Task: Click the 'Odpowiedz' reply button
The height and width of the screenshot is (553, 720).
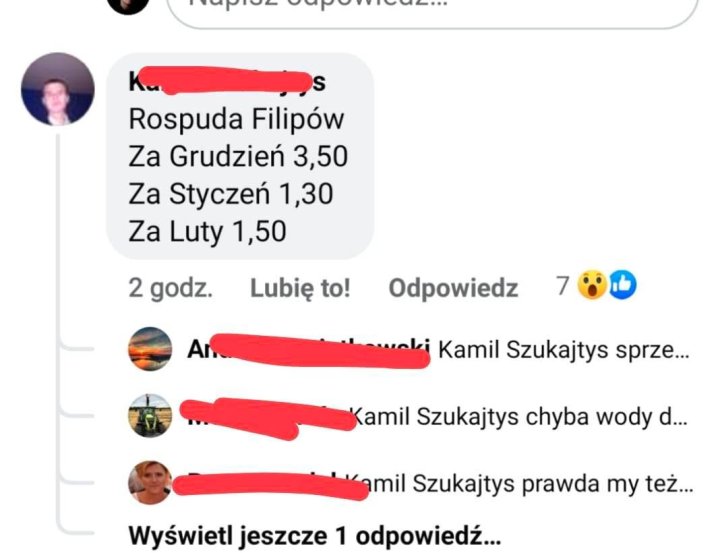Action: click(453, 288)
